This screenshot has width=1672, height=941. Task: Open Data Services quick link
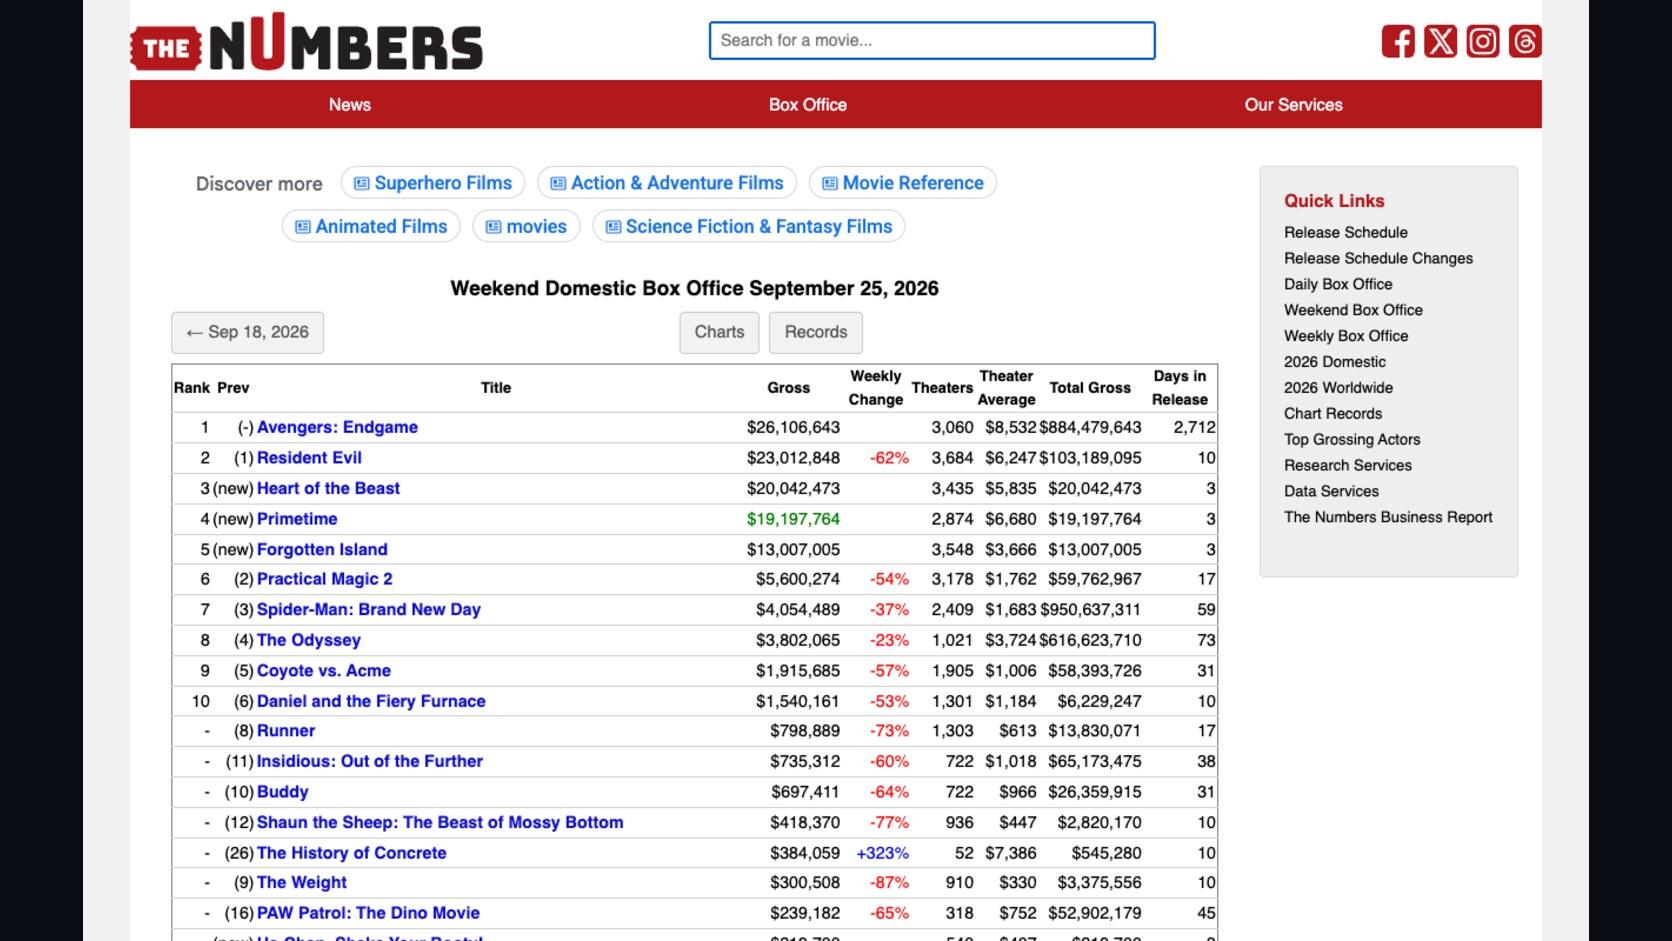click(x=1331, y=492)
